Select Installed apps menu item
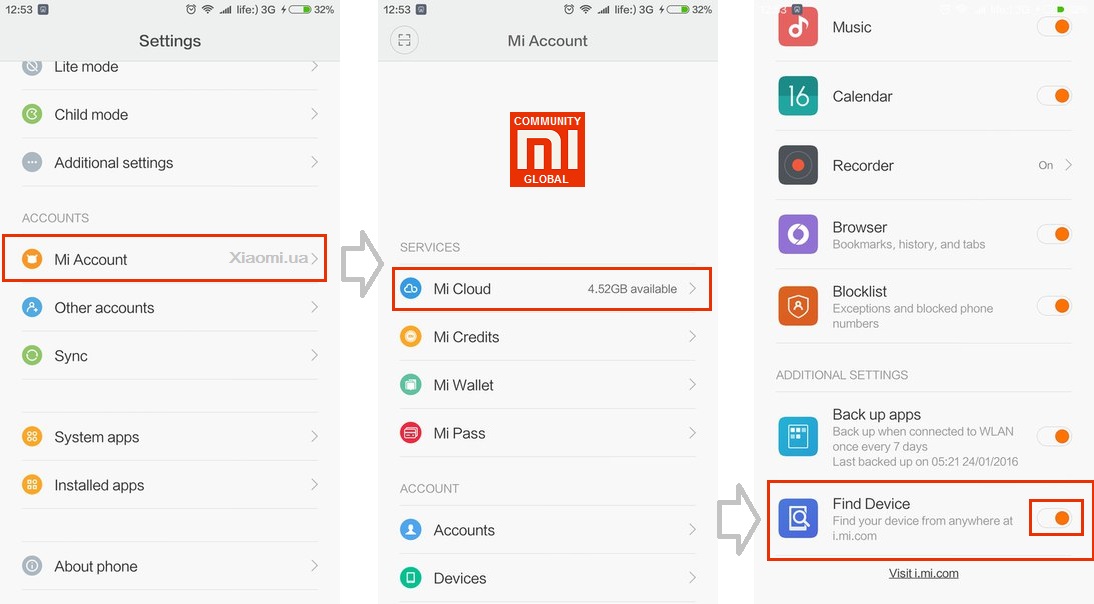This screenshot has height=604, width=1094. 99,485
